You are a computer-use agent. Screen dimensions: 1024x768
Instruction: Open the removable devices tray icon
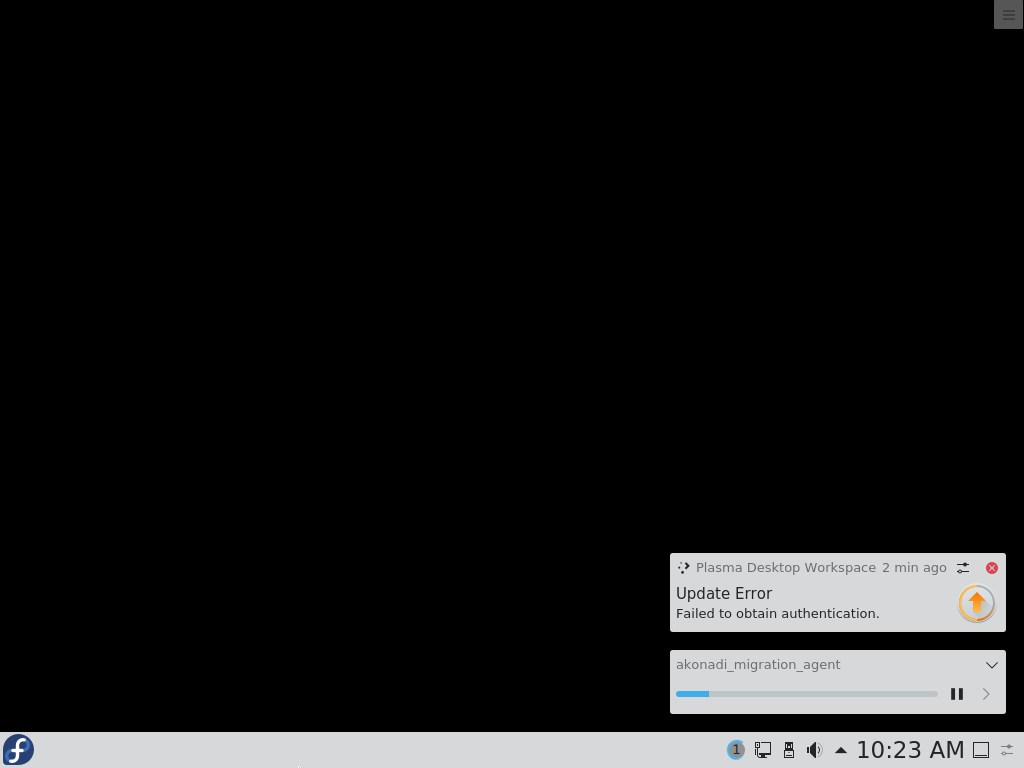(789, 750)
